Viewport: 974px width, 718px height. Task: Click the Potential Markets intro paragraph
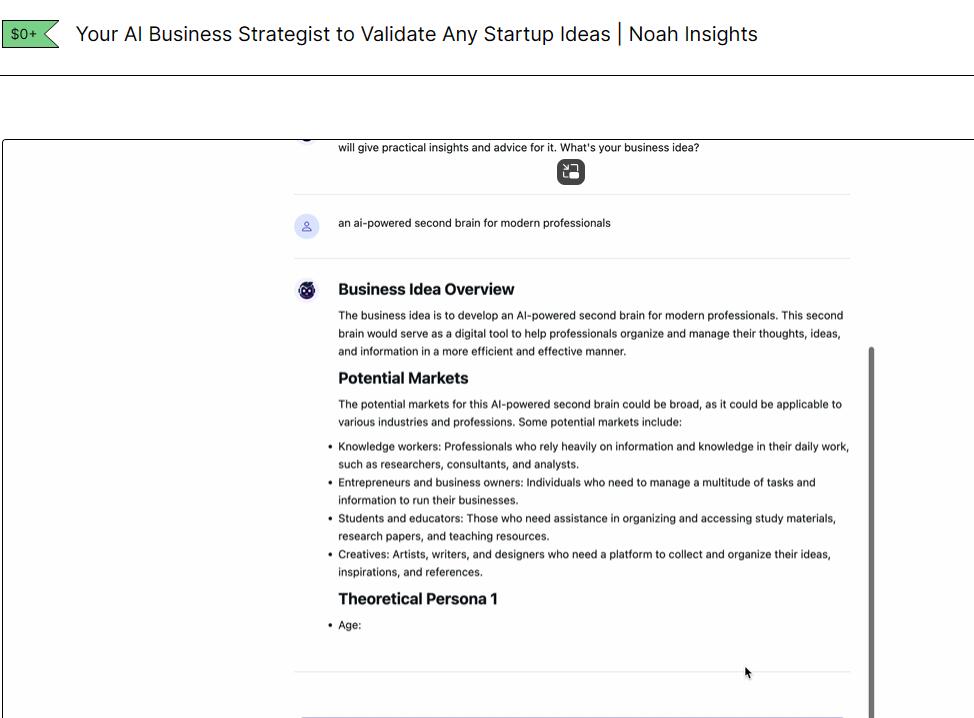pos(590,413)
